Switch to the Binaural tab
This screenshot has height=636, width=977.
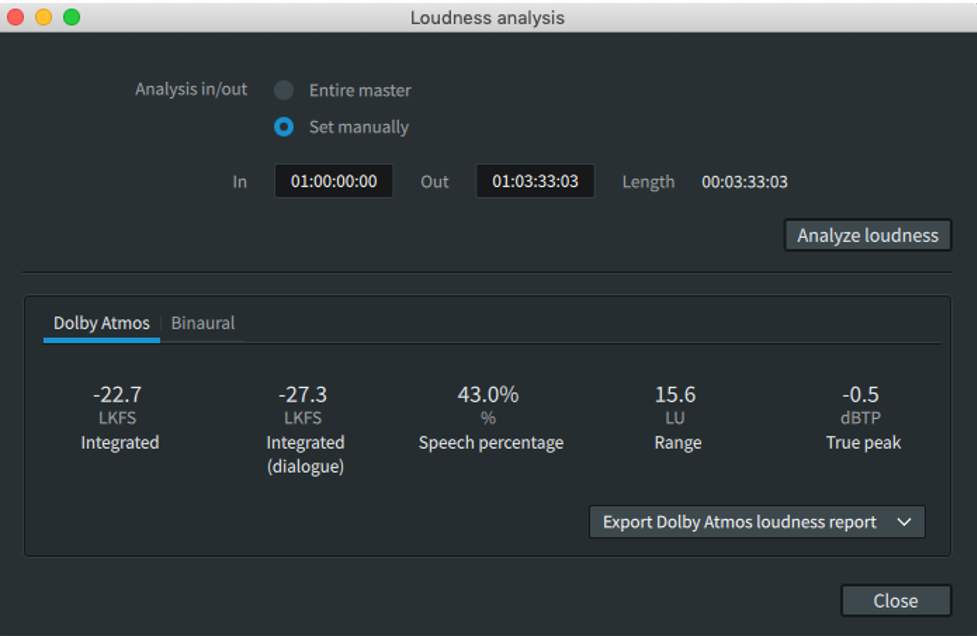pyautogui.click(x=203, y=323)
